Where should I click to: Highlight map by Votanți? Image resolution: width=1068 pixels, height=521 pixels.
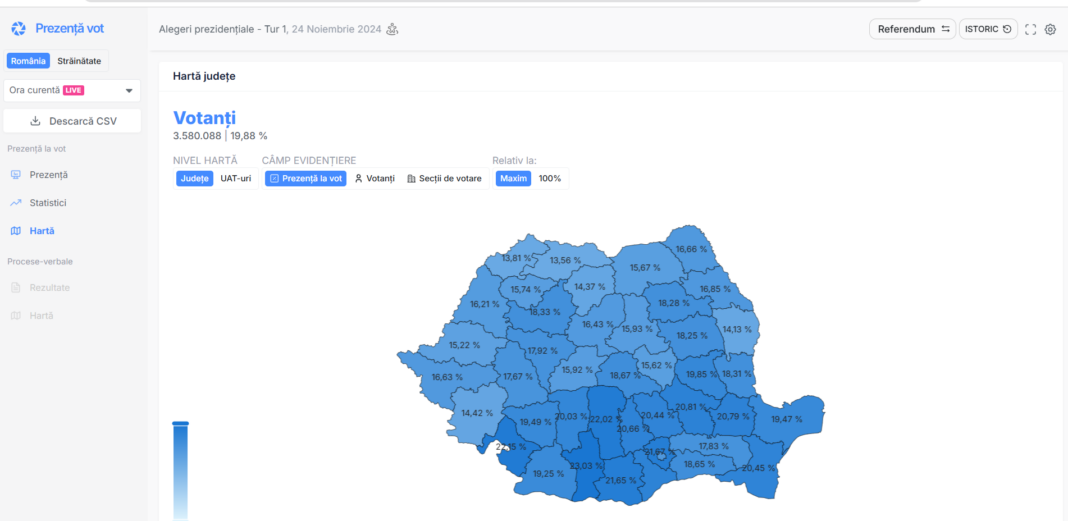click(x=374, y=179)
